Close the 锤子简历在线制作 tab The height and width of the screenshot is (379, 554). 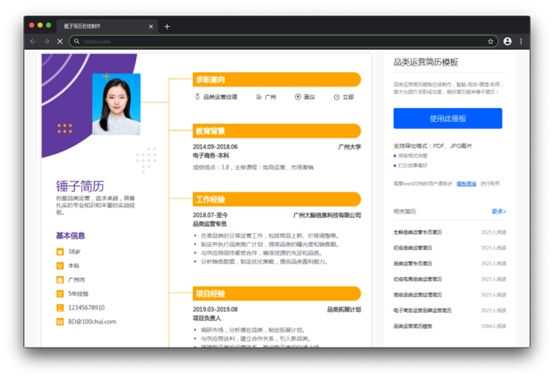tap(151, 26)
